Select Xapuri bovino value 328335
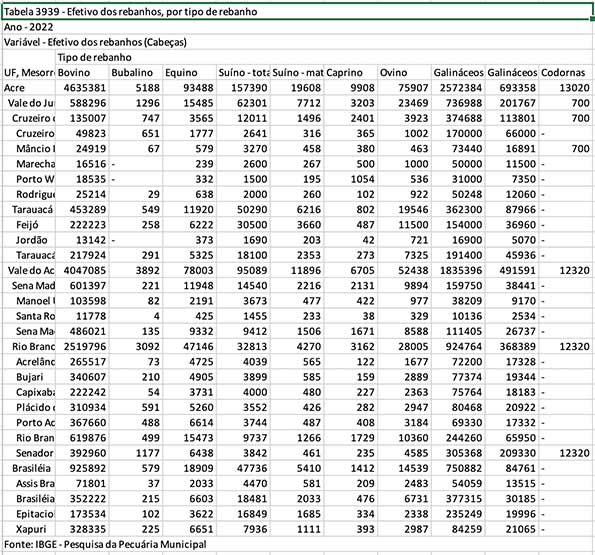This screenshot has width=595, height=555. [82, 529]
